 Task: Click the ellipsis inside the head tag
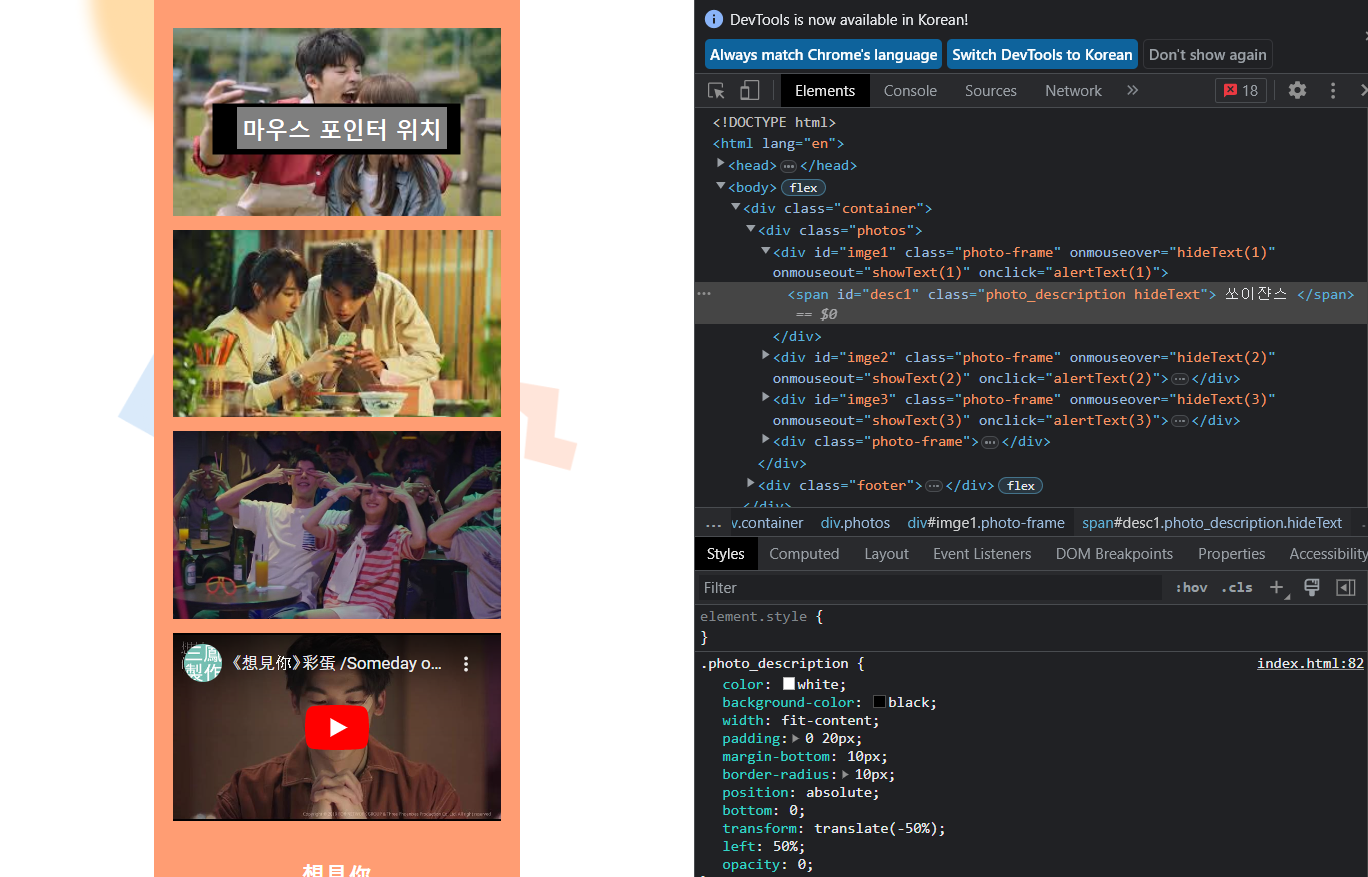(788, 166)
